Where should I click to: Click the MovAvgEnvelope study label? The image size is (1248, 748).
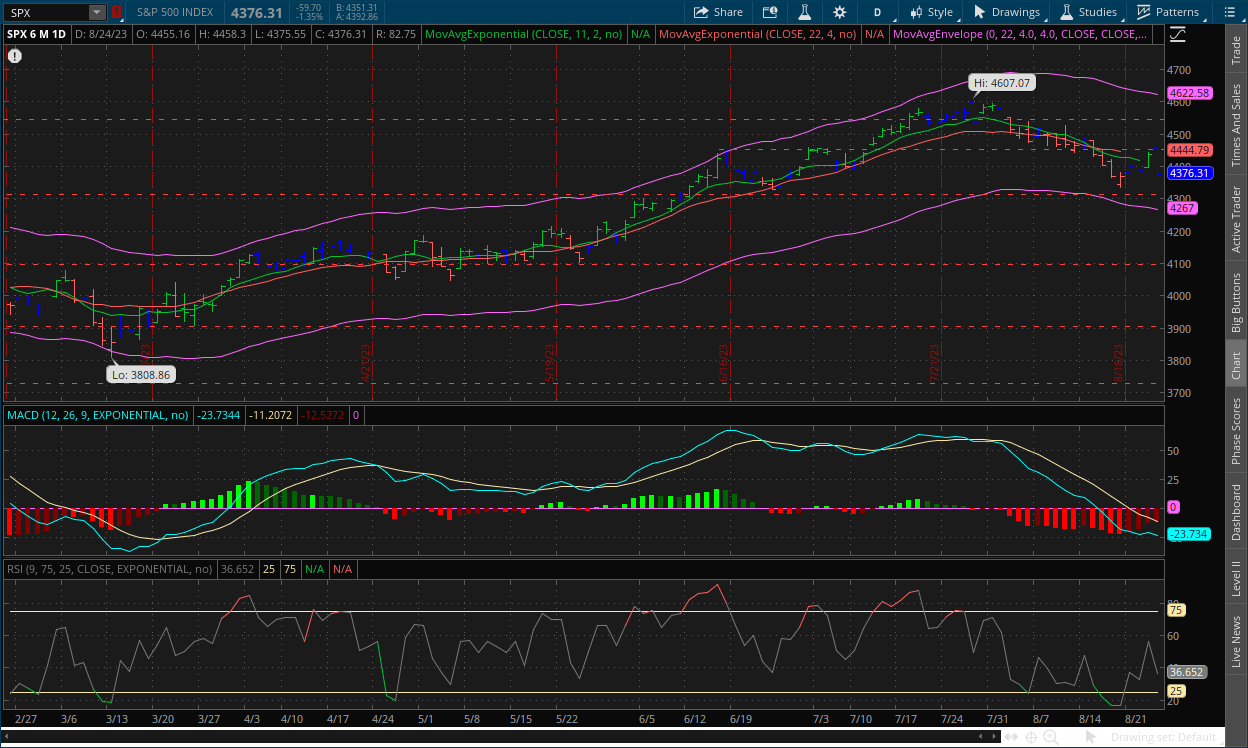click(1020, 33)
